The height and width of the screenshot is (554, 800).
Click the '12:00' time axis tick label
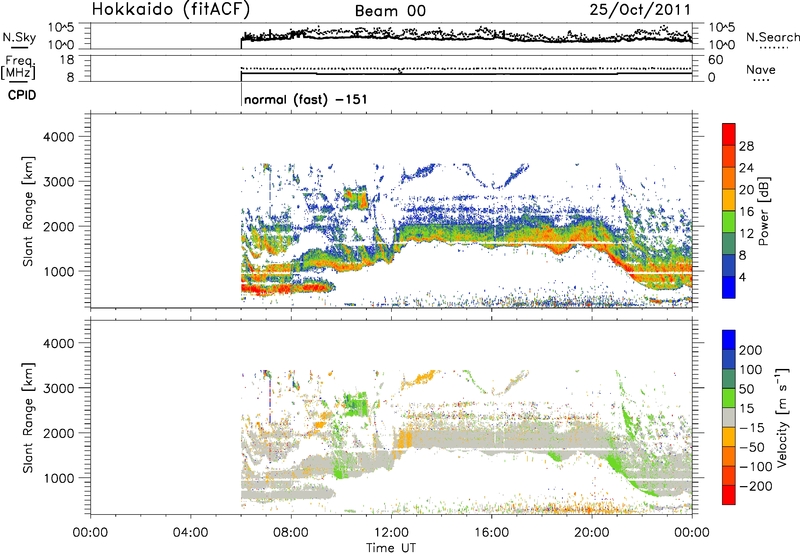click(x=391, y=533)
